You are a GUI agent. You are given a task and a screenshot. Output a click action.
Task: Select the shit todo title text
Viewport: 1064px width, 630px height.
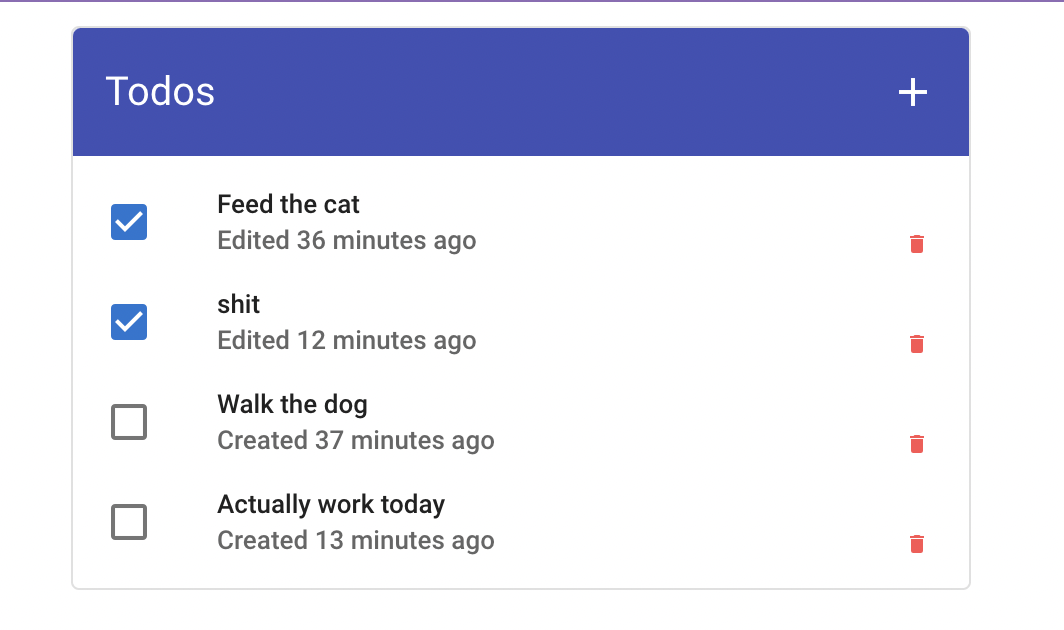tap(238, 304)
